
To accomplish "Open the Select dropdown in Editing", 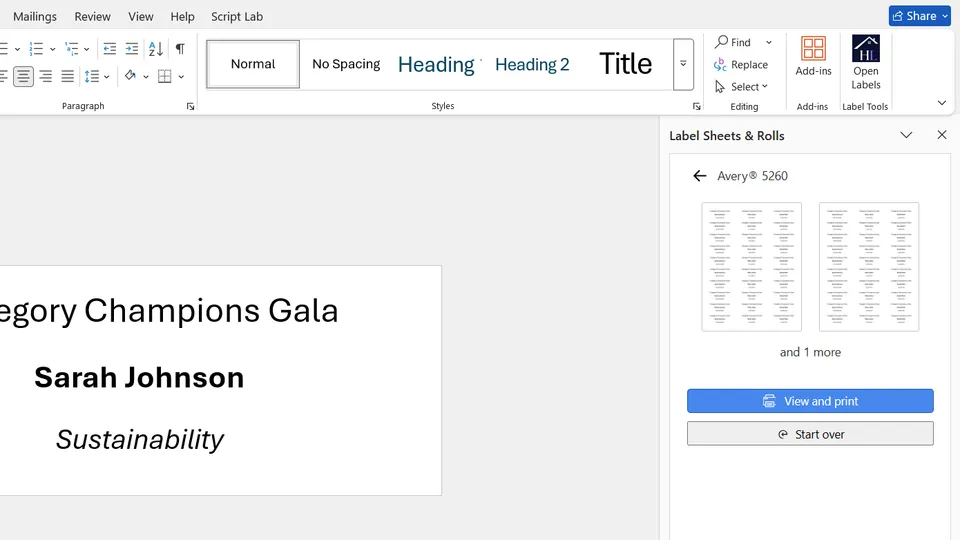I will click(741, 87).
